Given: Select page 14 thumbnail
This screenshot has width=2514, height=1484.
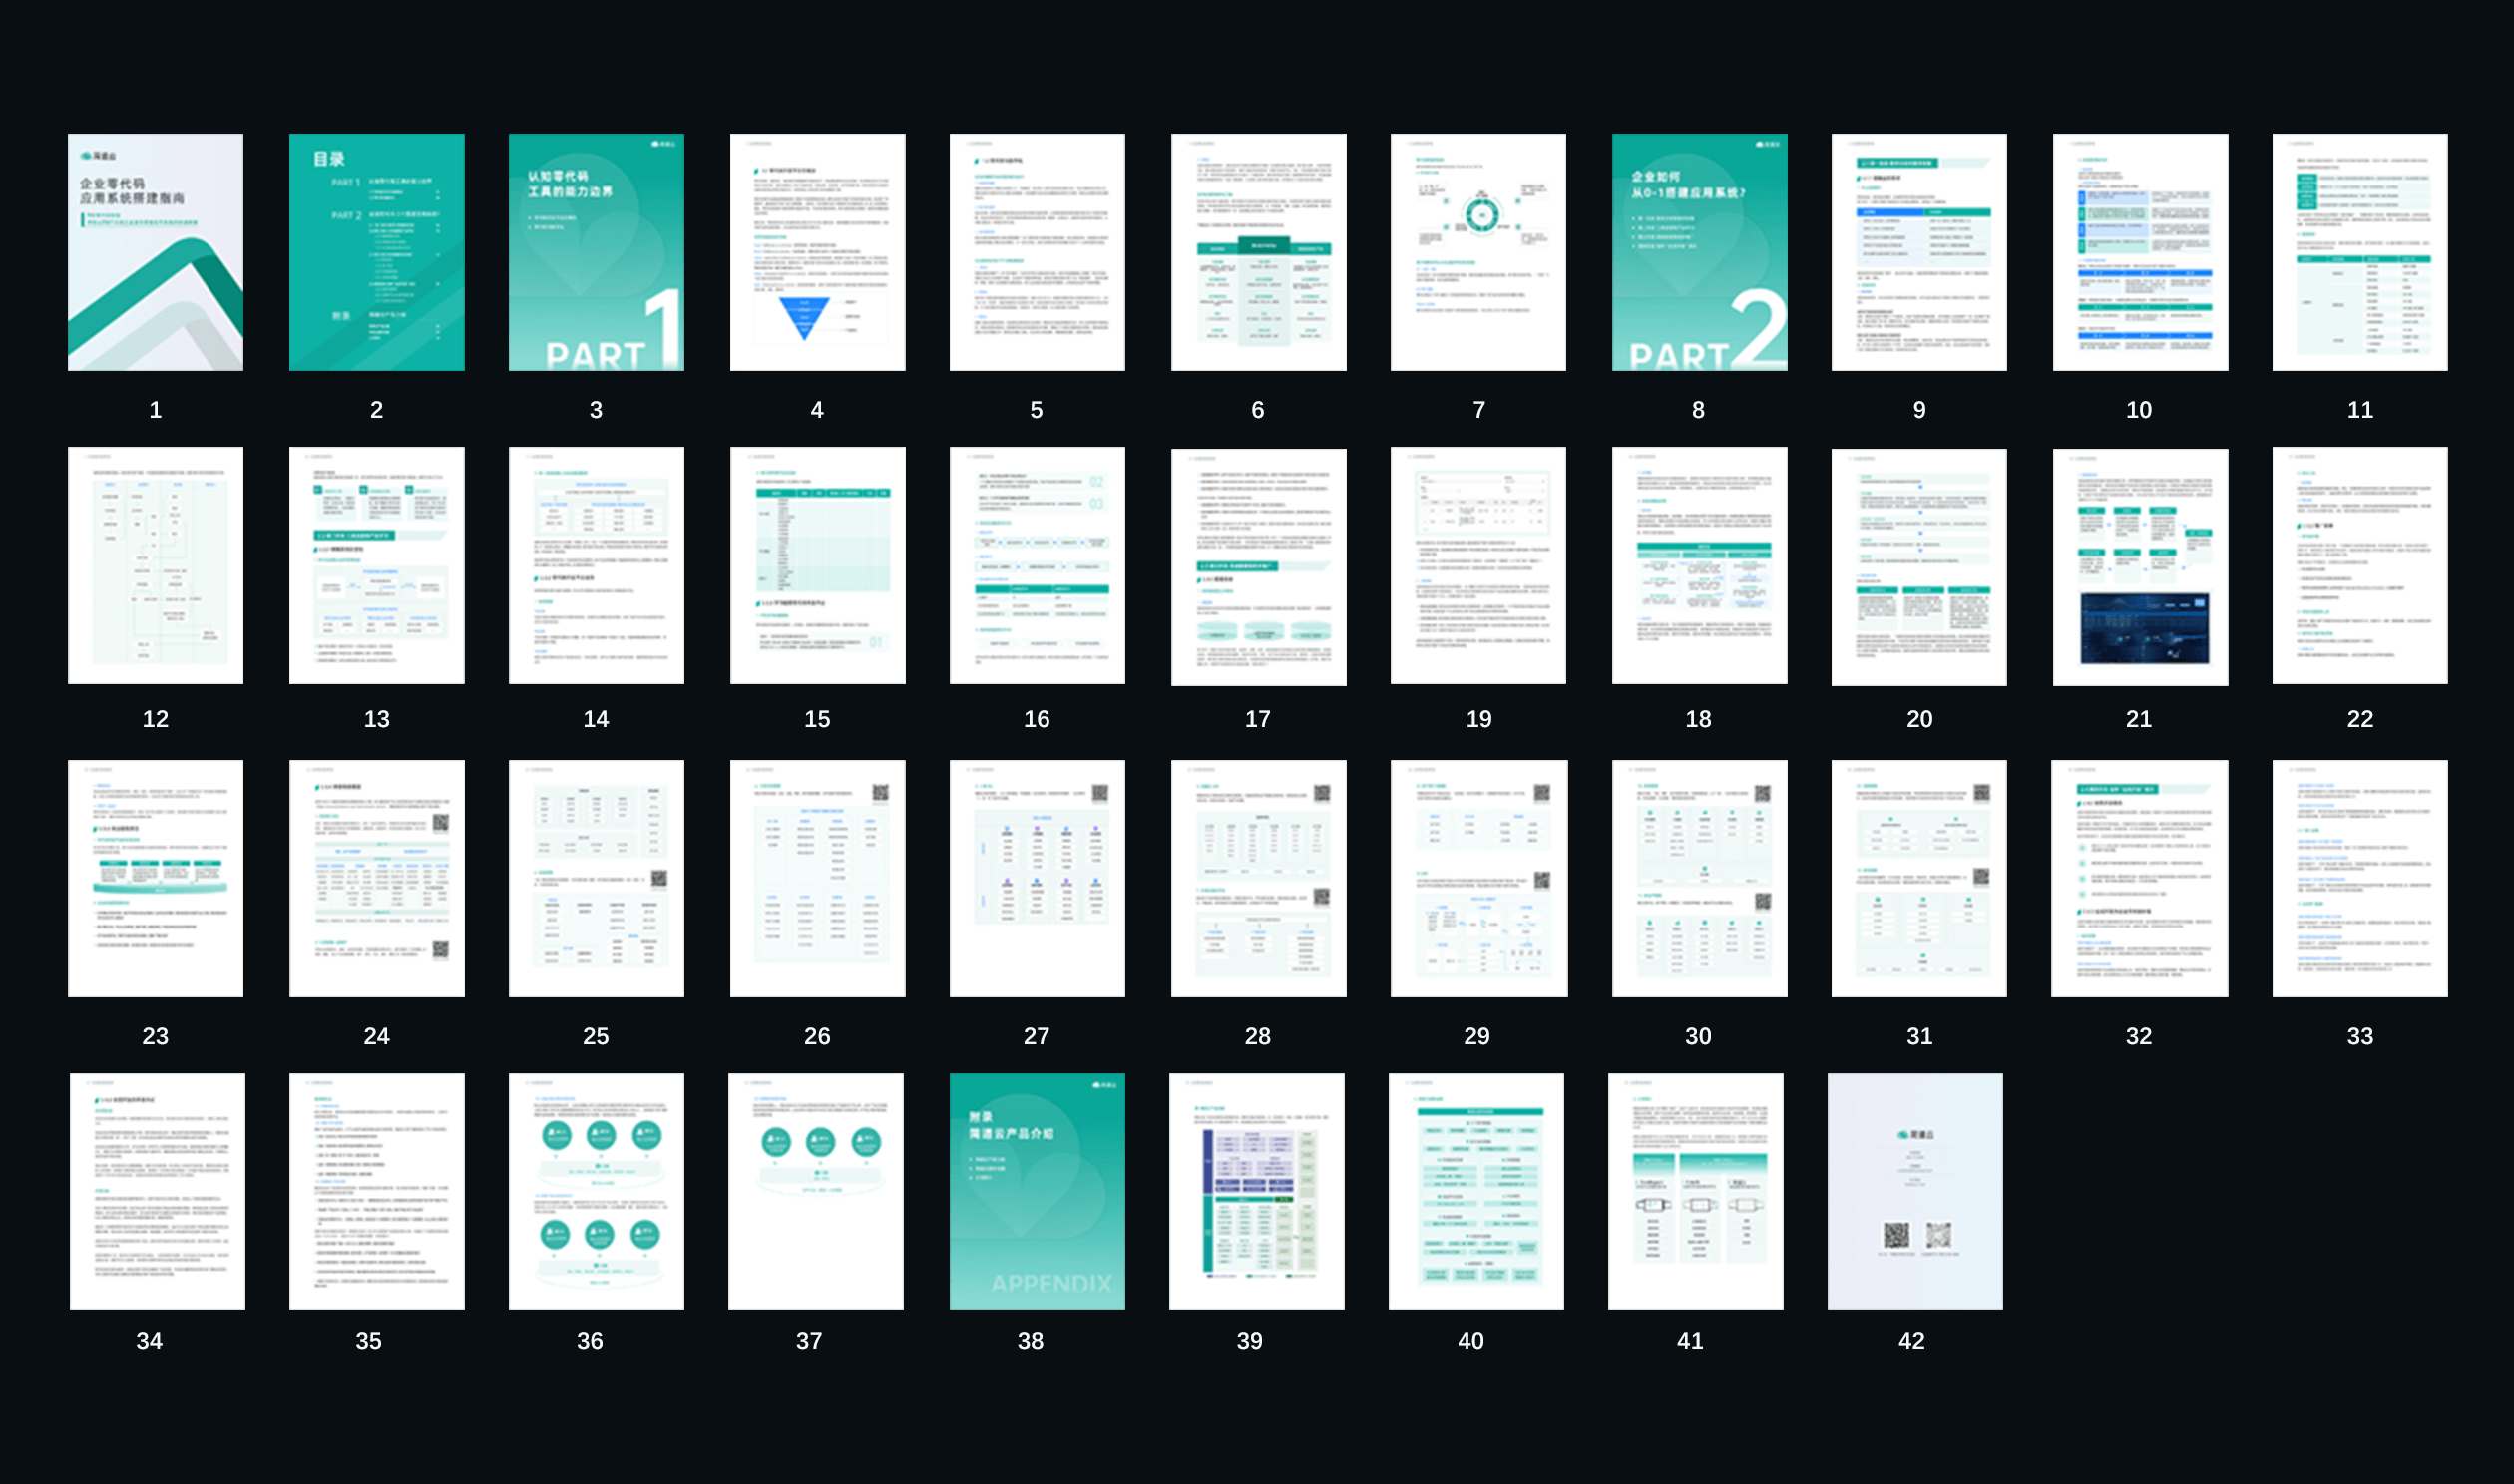Looking at the screenshot, I should click(x=596, y=565).
